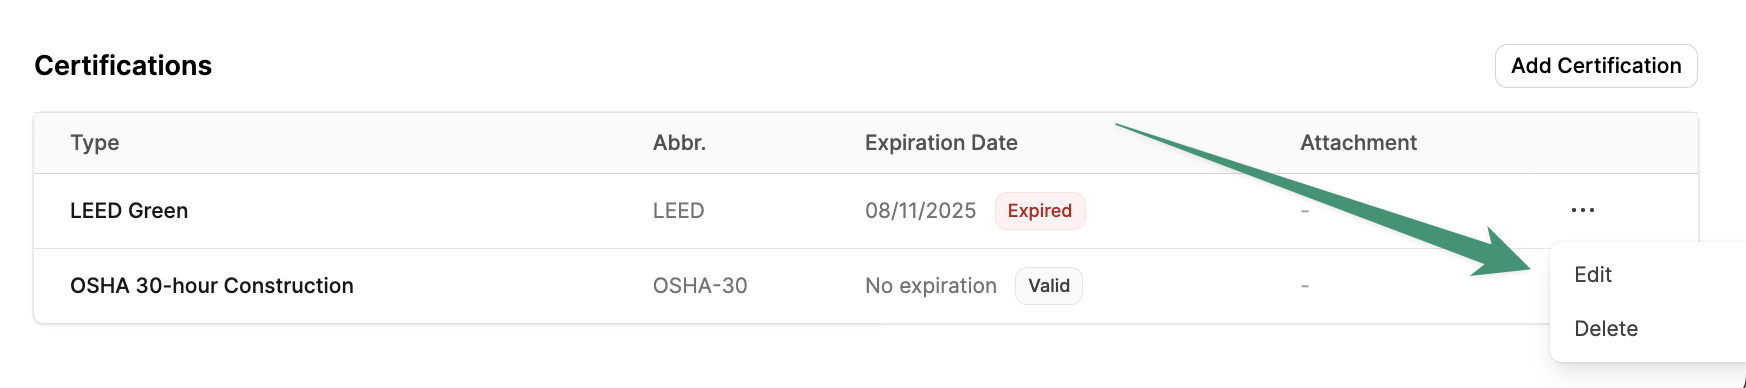
Task: Click the 08/11/2025 expiration date
Action: (x=920, y=211)
